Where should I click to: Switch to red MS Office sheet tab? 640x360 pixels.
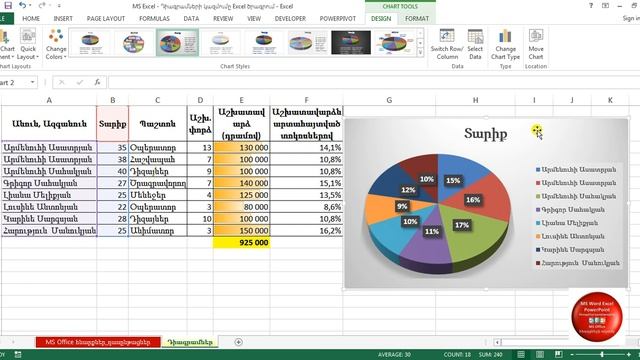pos(98,342)
